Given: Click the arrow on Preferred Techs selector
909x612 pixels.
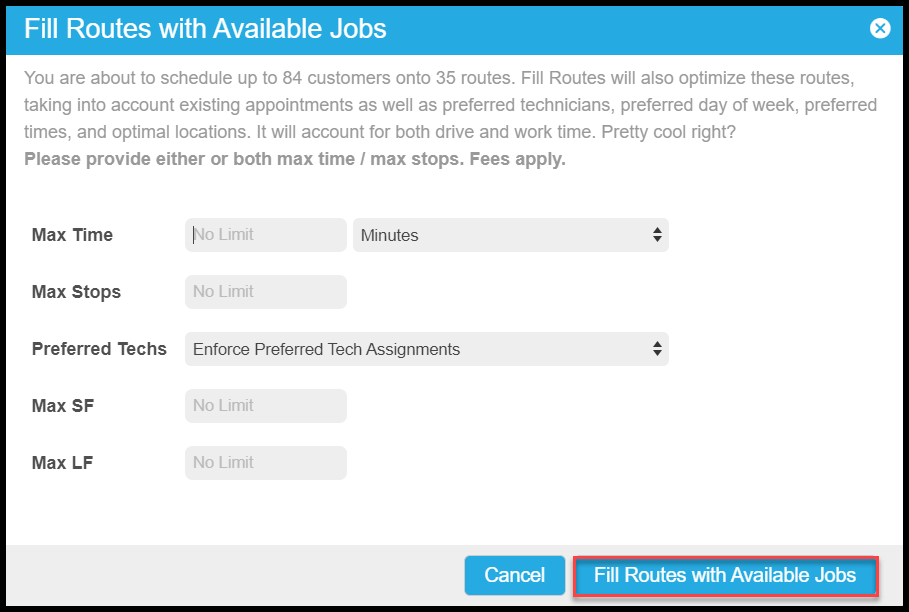Looking at the screenshot, I should [x=657, y=349].
